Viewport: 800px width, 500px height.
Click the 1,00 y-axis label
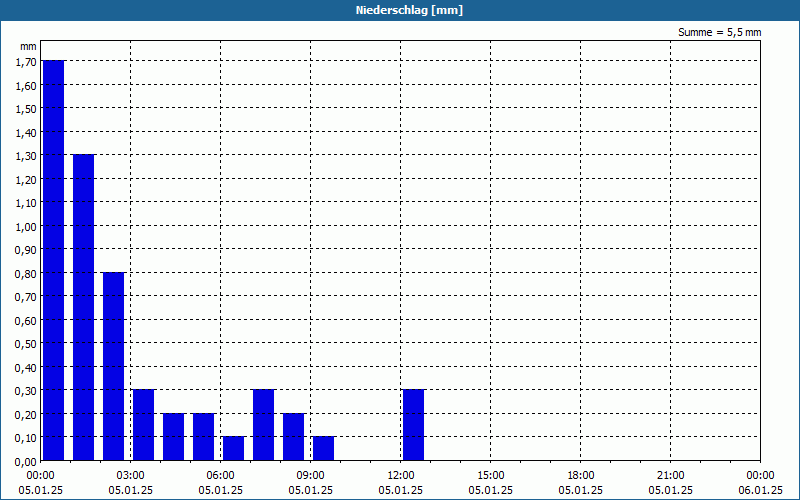coord(27,227)
